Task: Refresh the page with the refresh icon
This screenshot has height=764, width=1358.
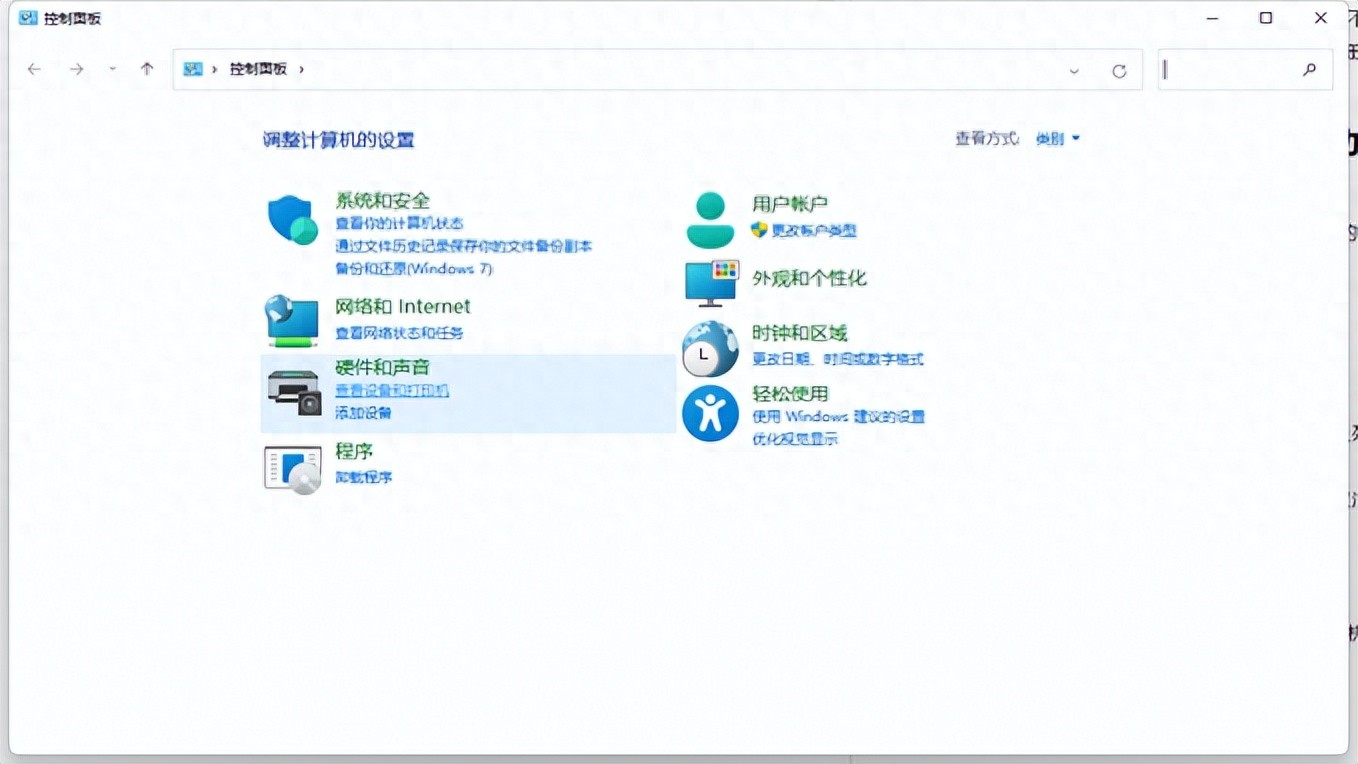Action: [1119, 69]
